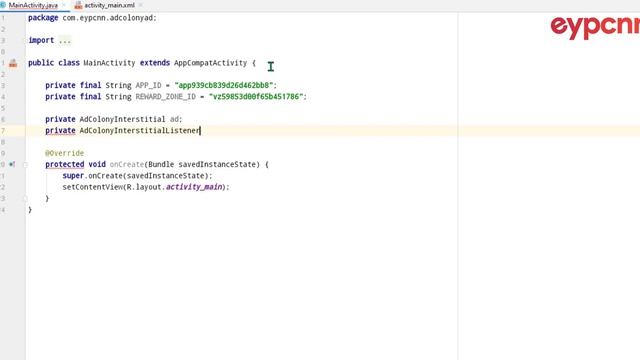640x360 pixels.
Task: Click the related XML file gutter icon
Action: click(13, 63)
